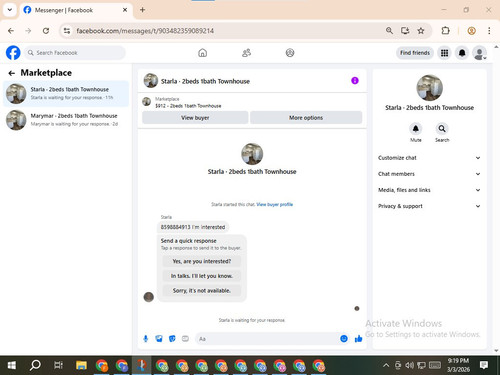Open Task View on taskbar
This screenshot has width=500, height=375.
pyautogui.click(x=58, y=365)
